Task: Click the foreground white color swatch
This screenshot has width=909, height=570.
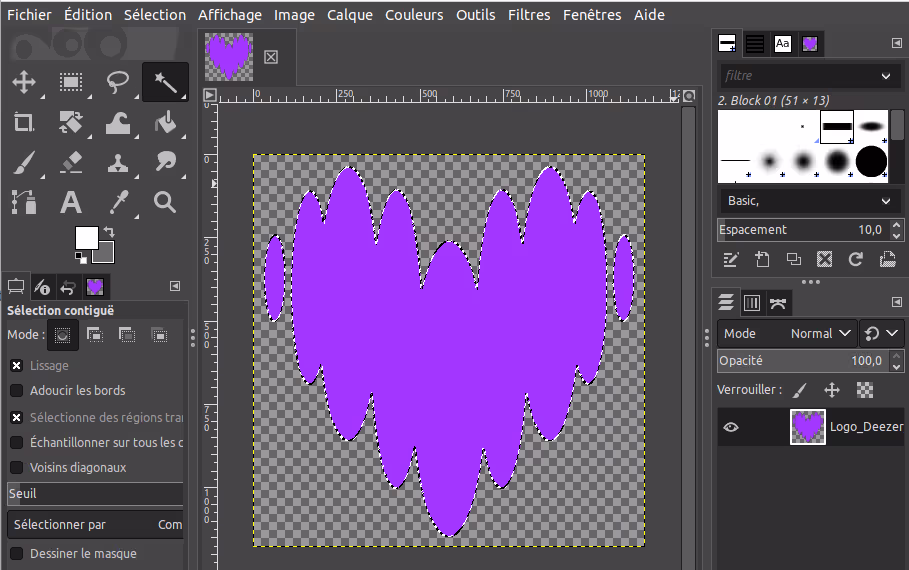Action: pyautogui.click(x=86, y=238)
